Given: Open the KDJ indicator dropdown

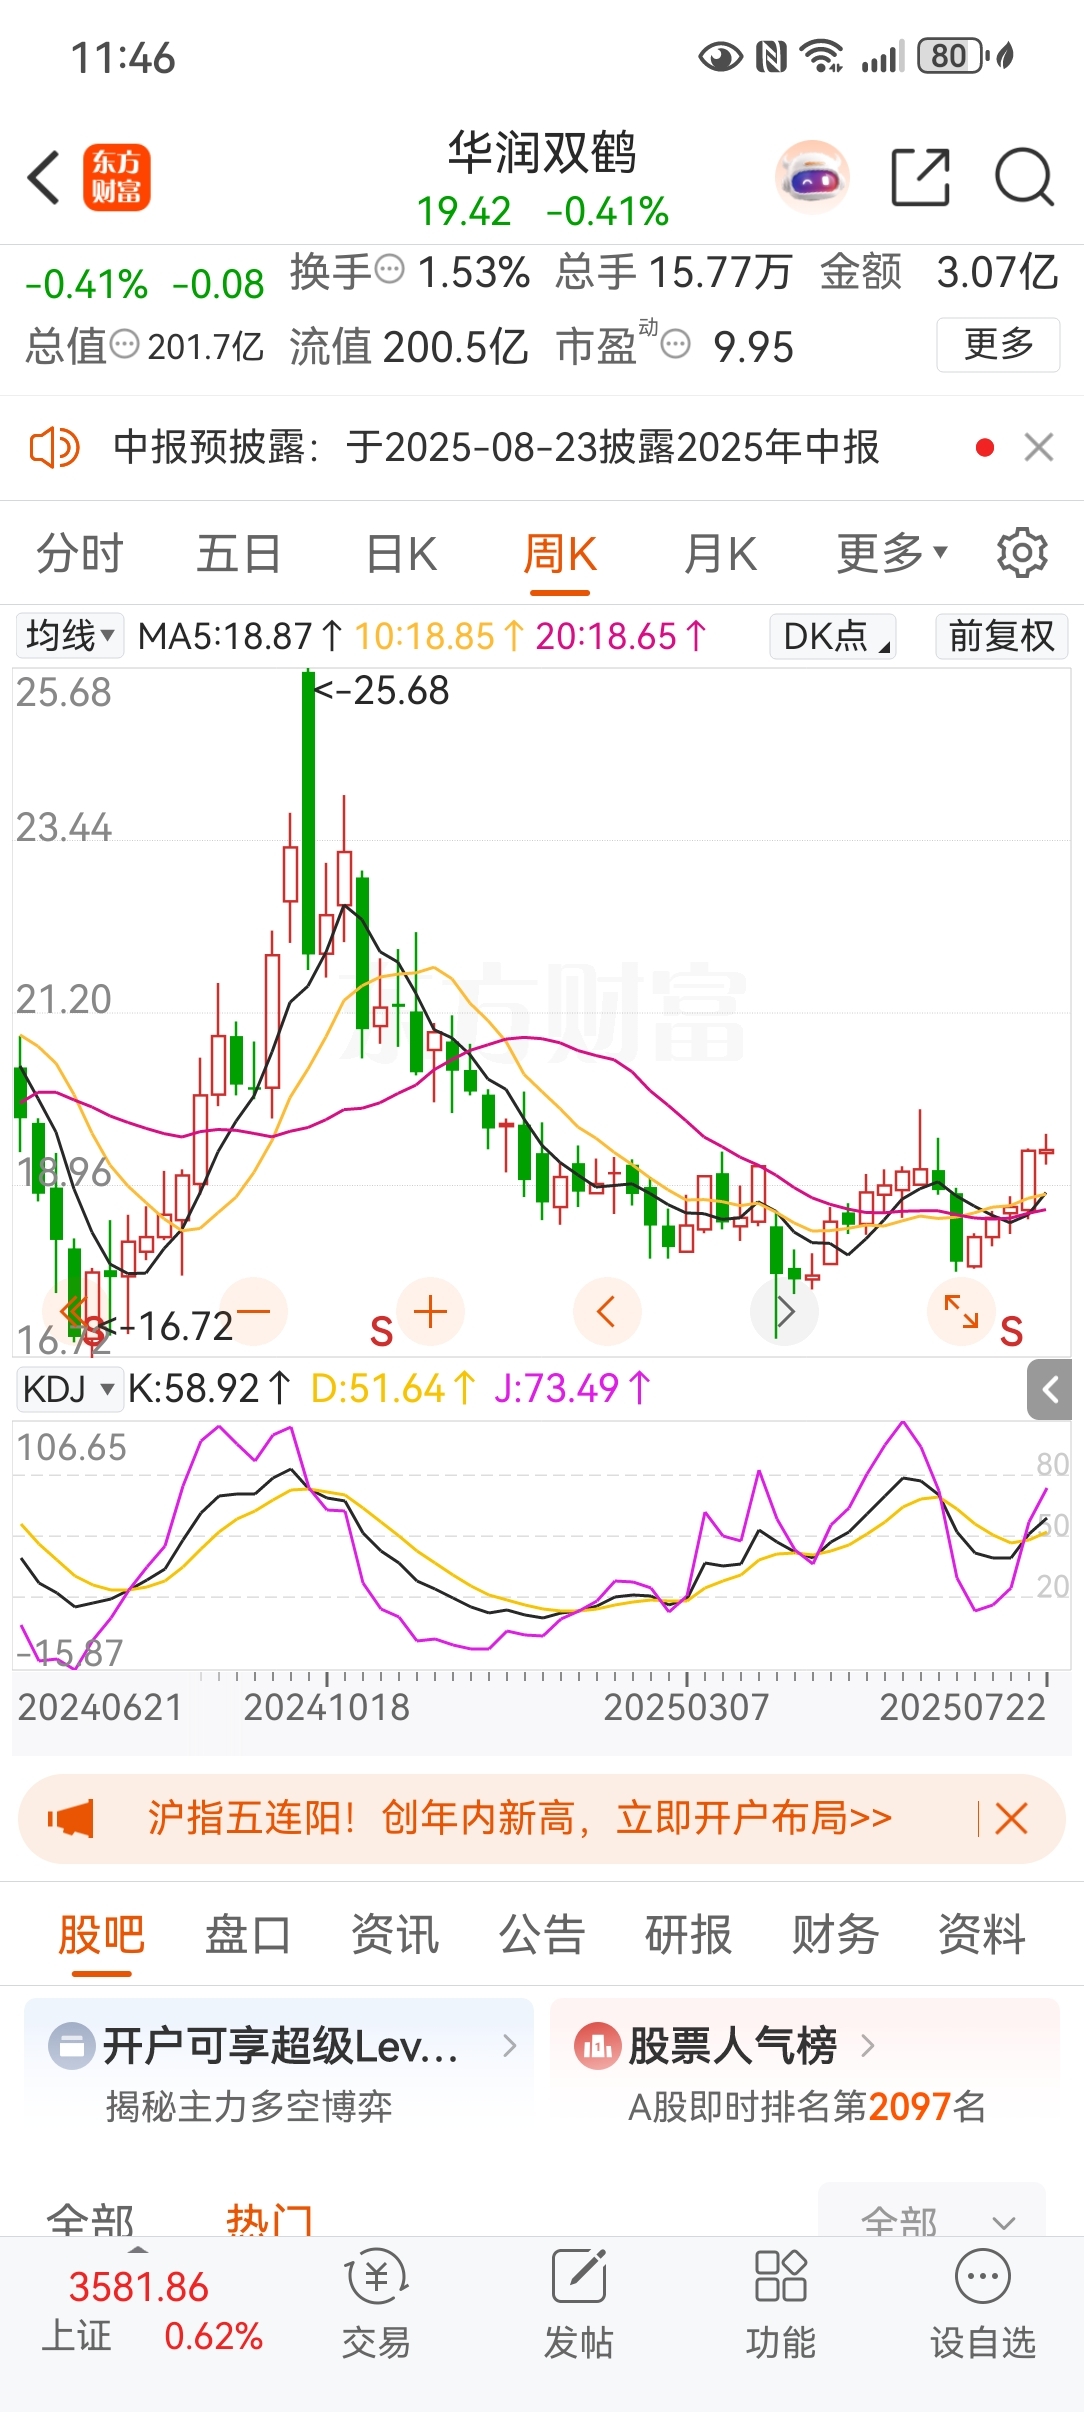Looking at the screenshot, I should click(x=69, y=1389).
